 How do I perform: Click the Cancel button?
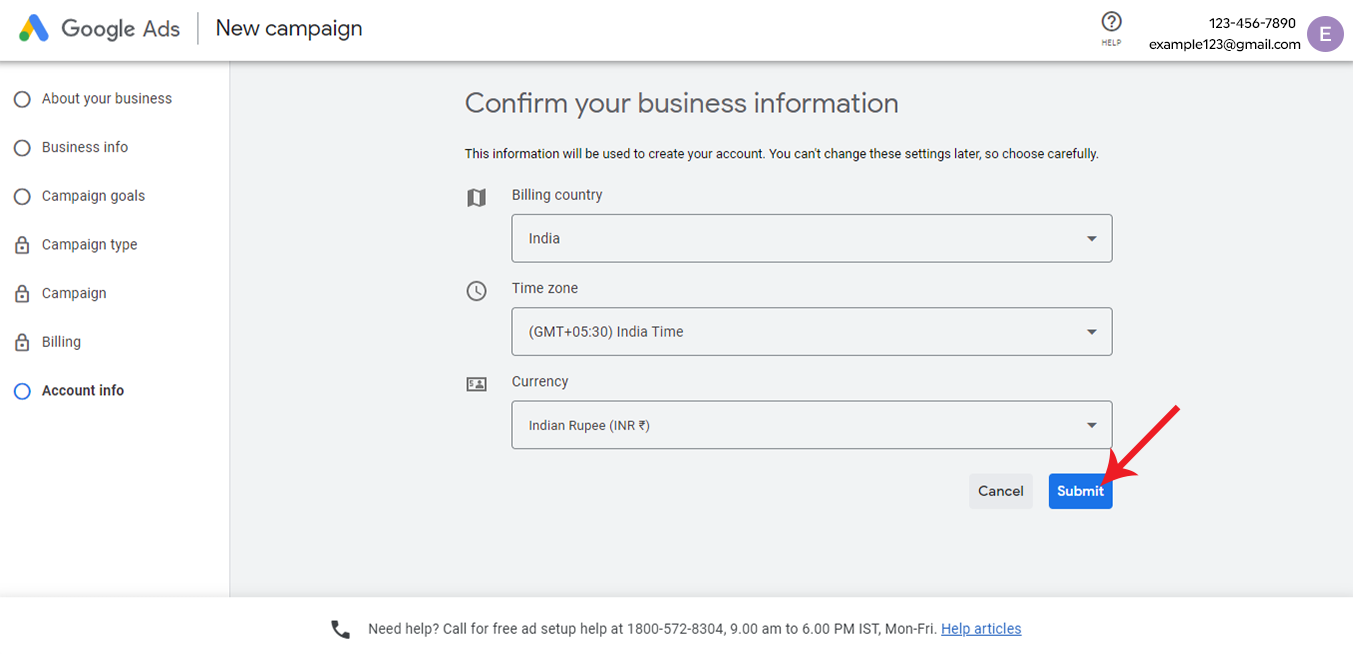(1000, 491)
